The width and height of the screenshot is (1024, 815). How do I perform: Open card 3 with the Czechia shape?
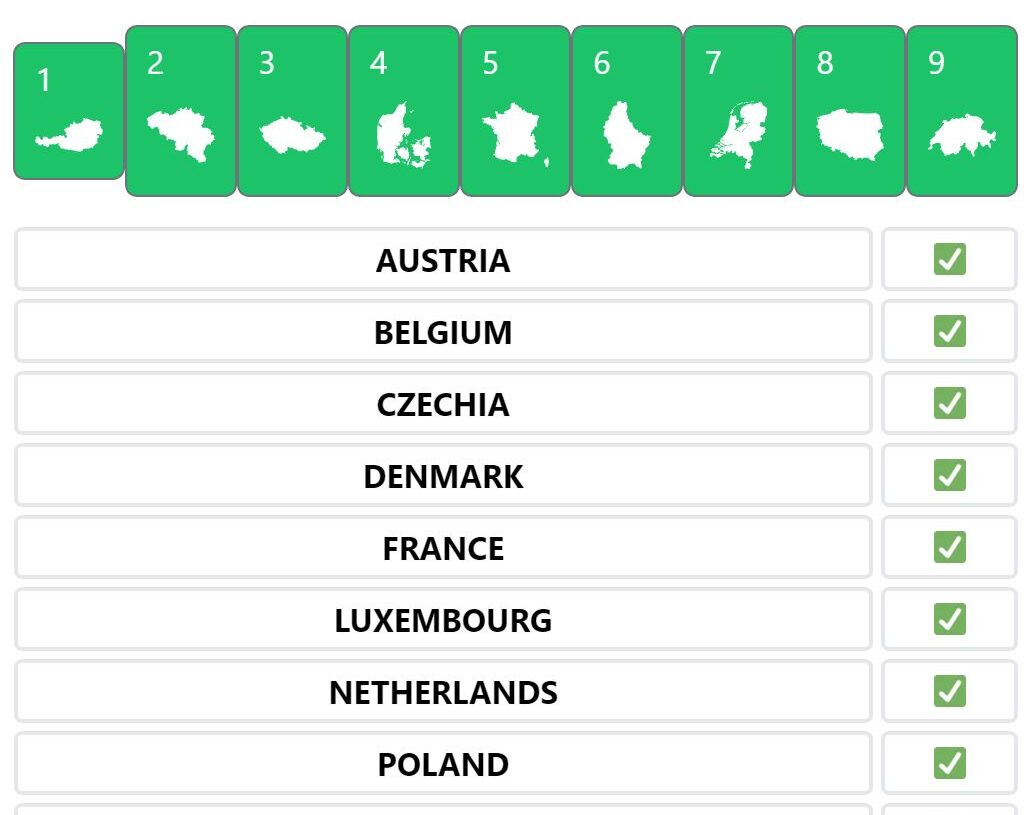tap(293, 111)
